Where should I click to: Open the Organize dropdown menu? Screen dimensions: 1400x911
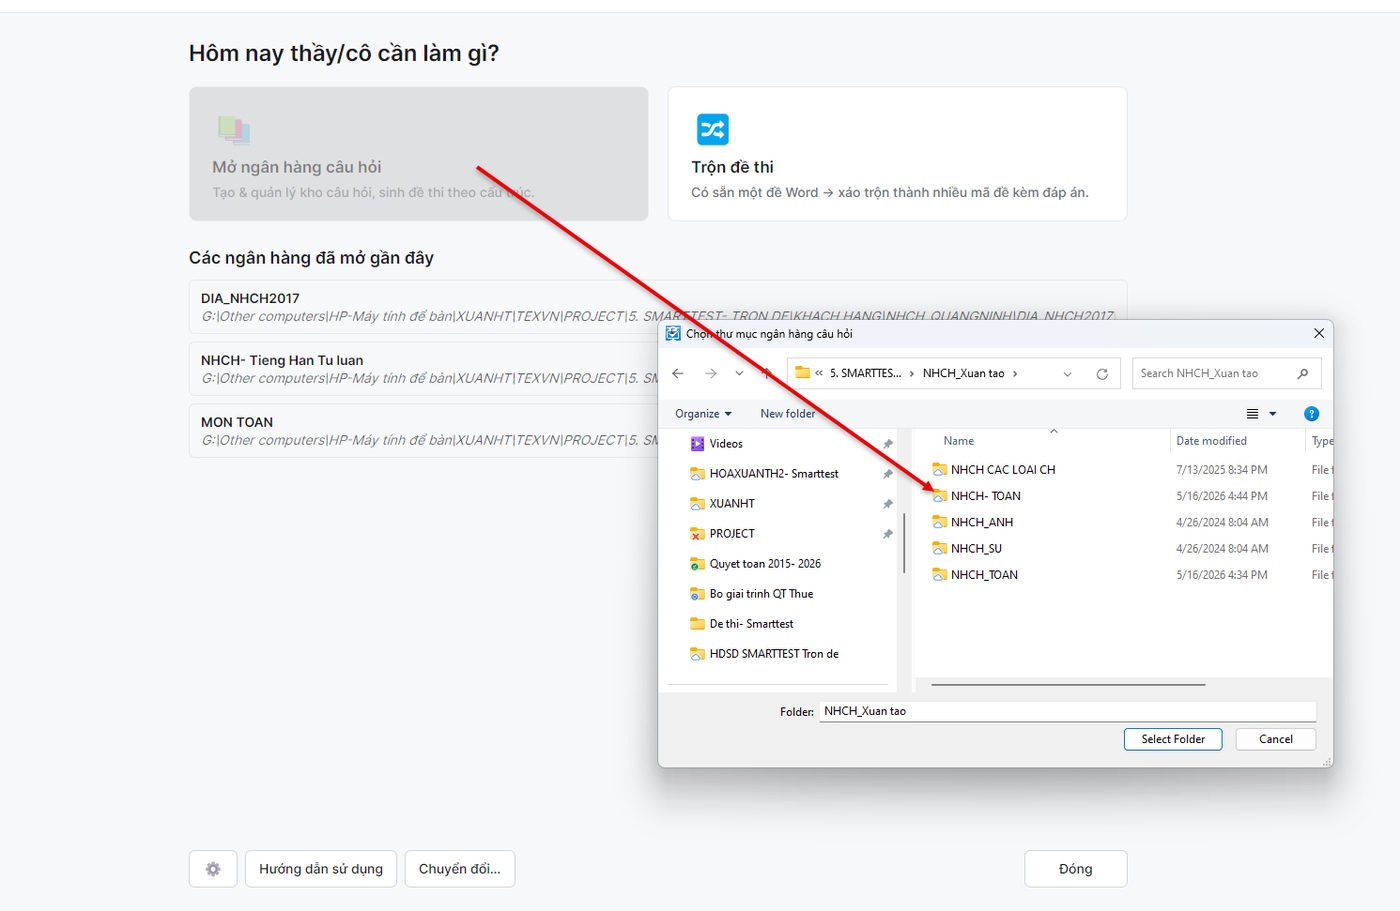(x=703, y=414)
